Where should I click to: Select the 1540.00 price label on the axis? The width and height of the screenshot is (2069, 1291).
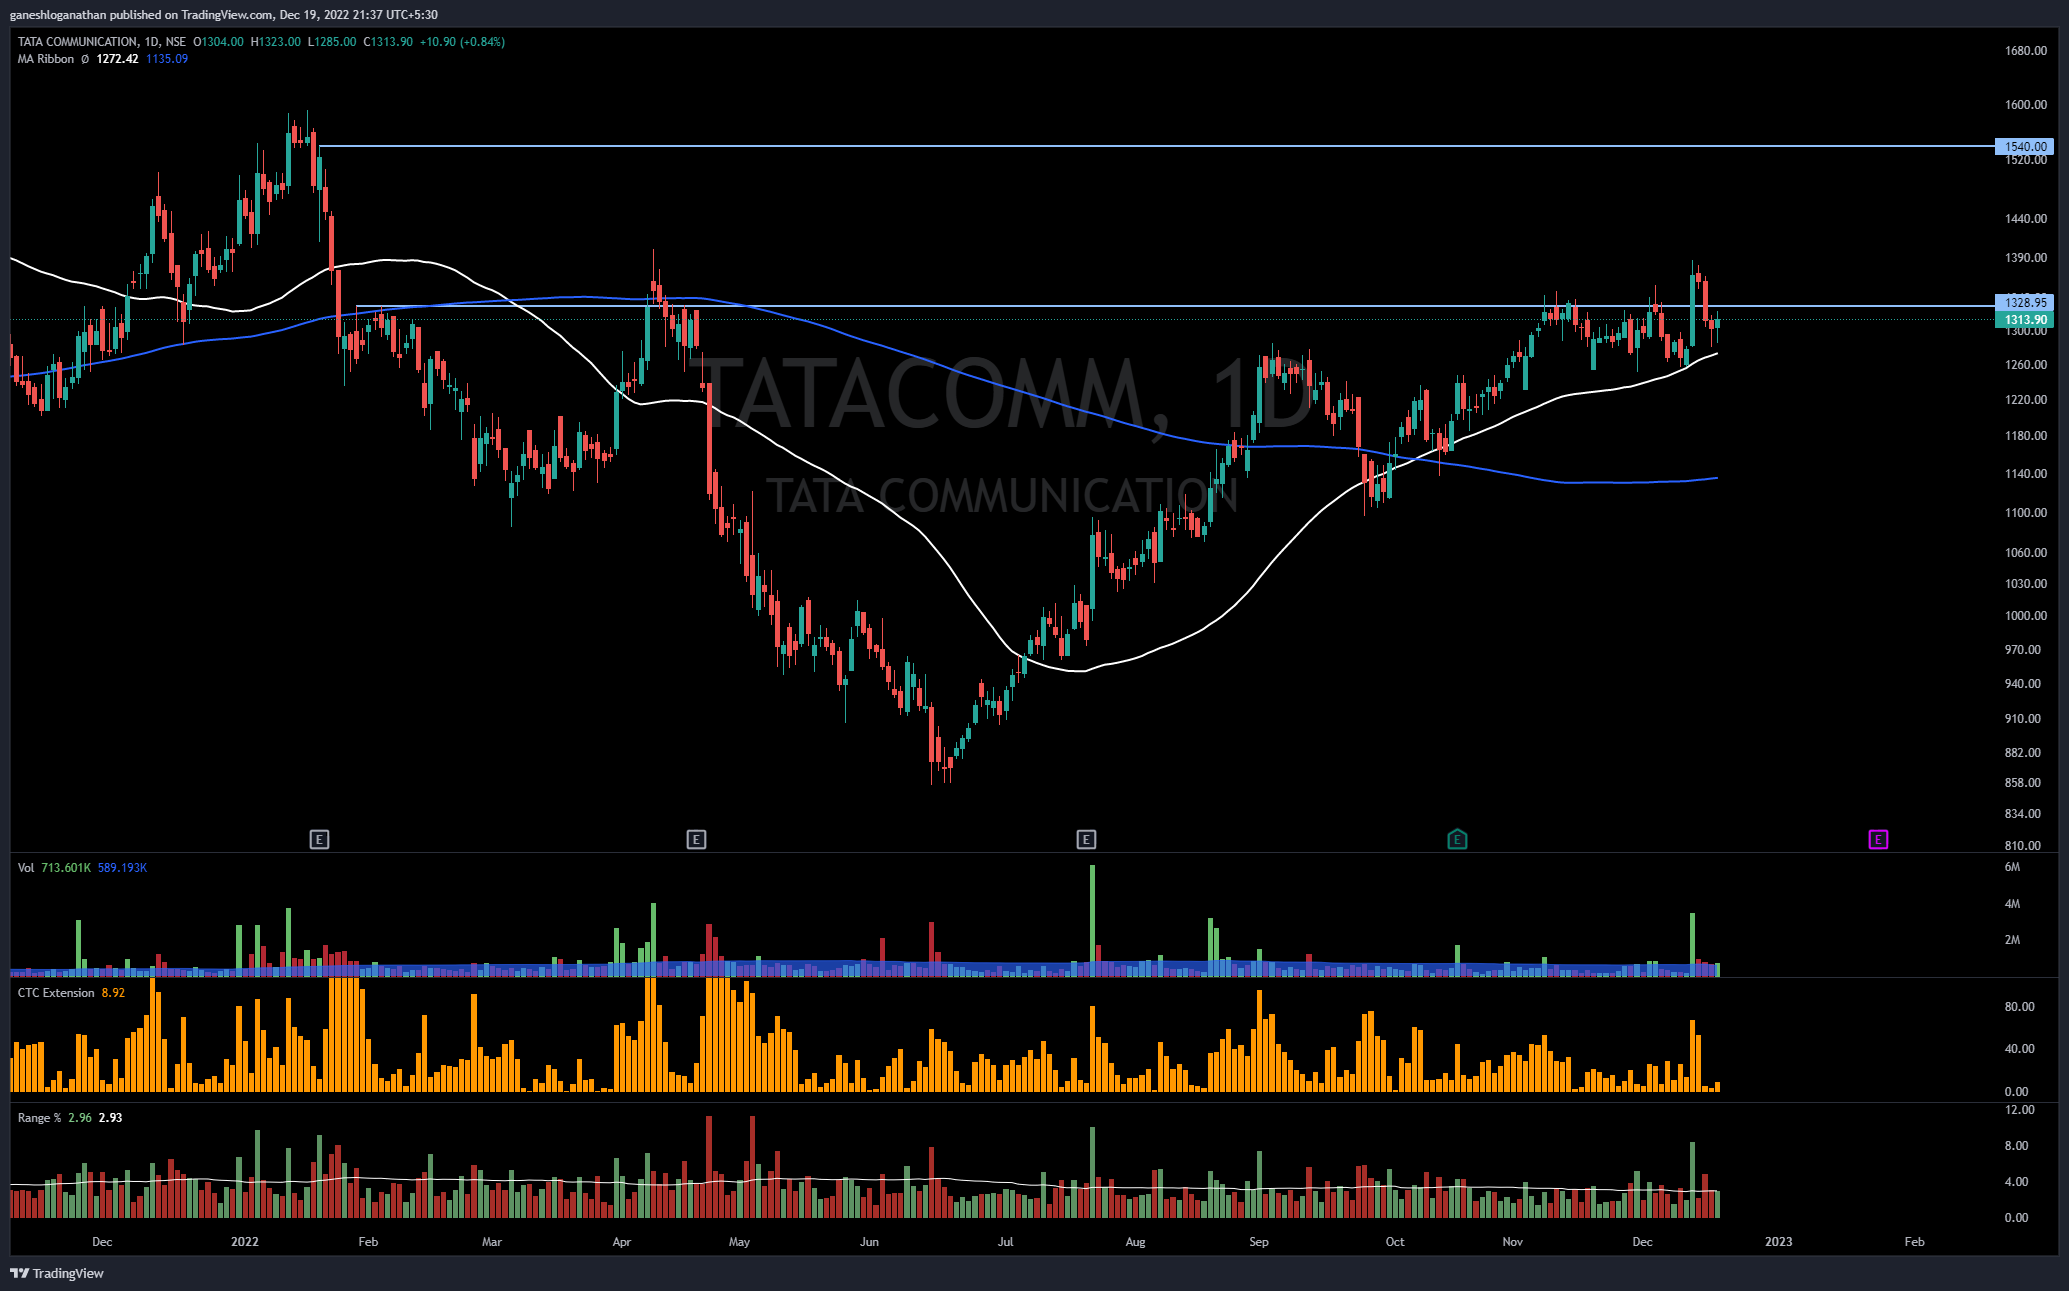coord(2025,146)
